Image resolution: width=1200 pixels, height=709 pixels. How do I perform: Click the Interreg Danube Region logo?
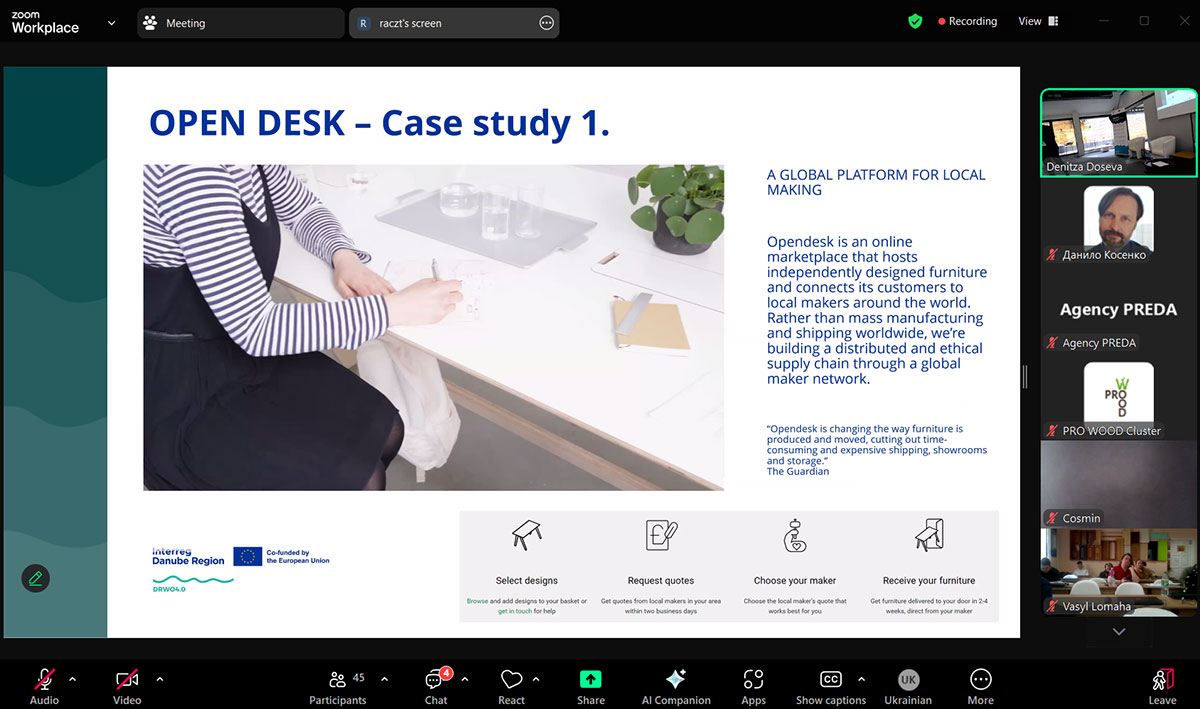coord(188,557)
